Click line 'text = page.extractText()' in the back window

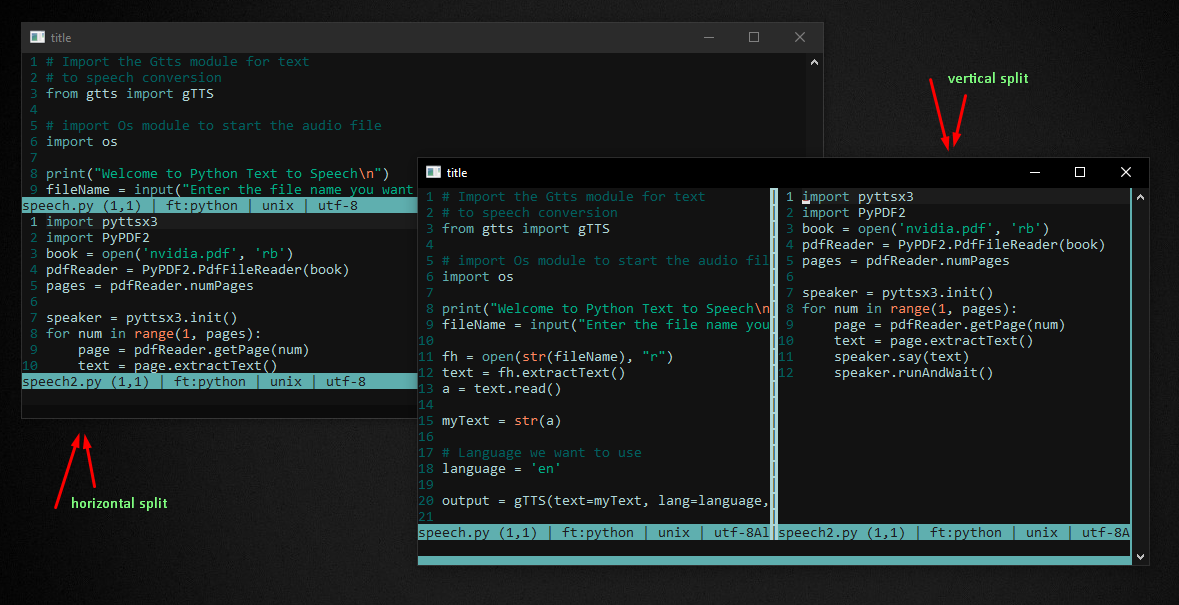click(178, 365)
